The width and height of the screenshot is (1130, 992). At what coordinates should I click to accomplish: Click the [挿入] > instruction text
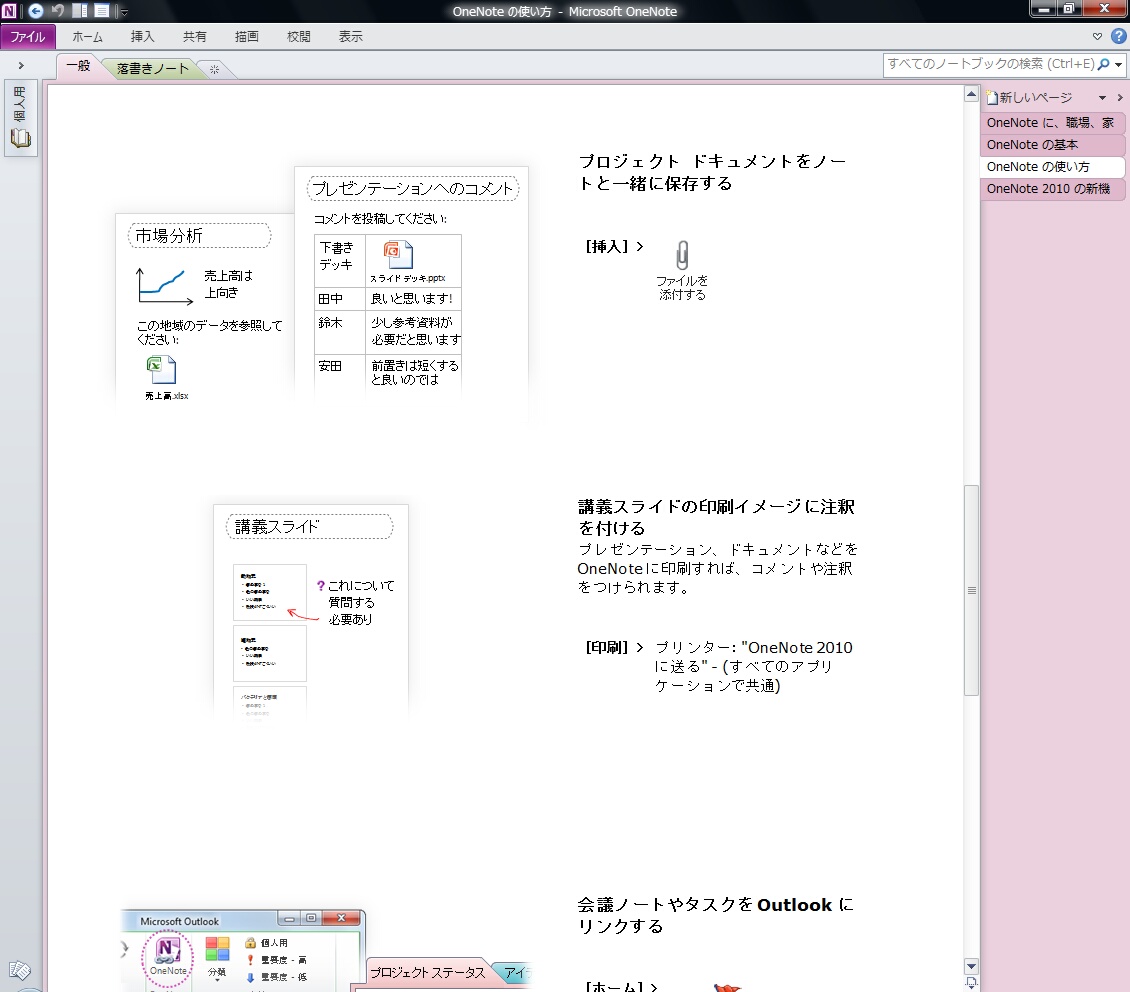point(614,246)
